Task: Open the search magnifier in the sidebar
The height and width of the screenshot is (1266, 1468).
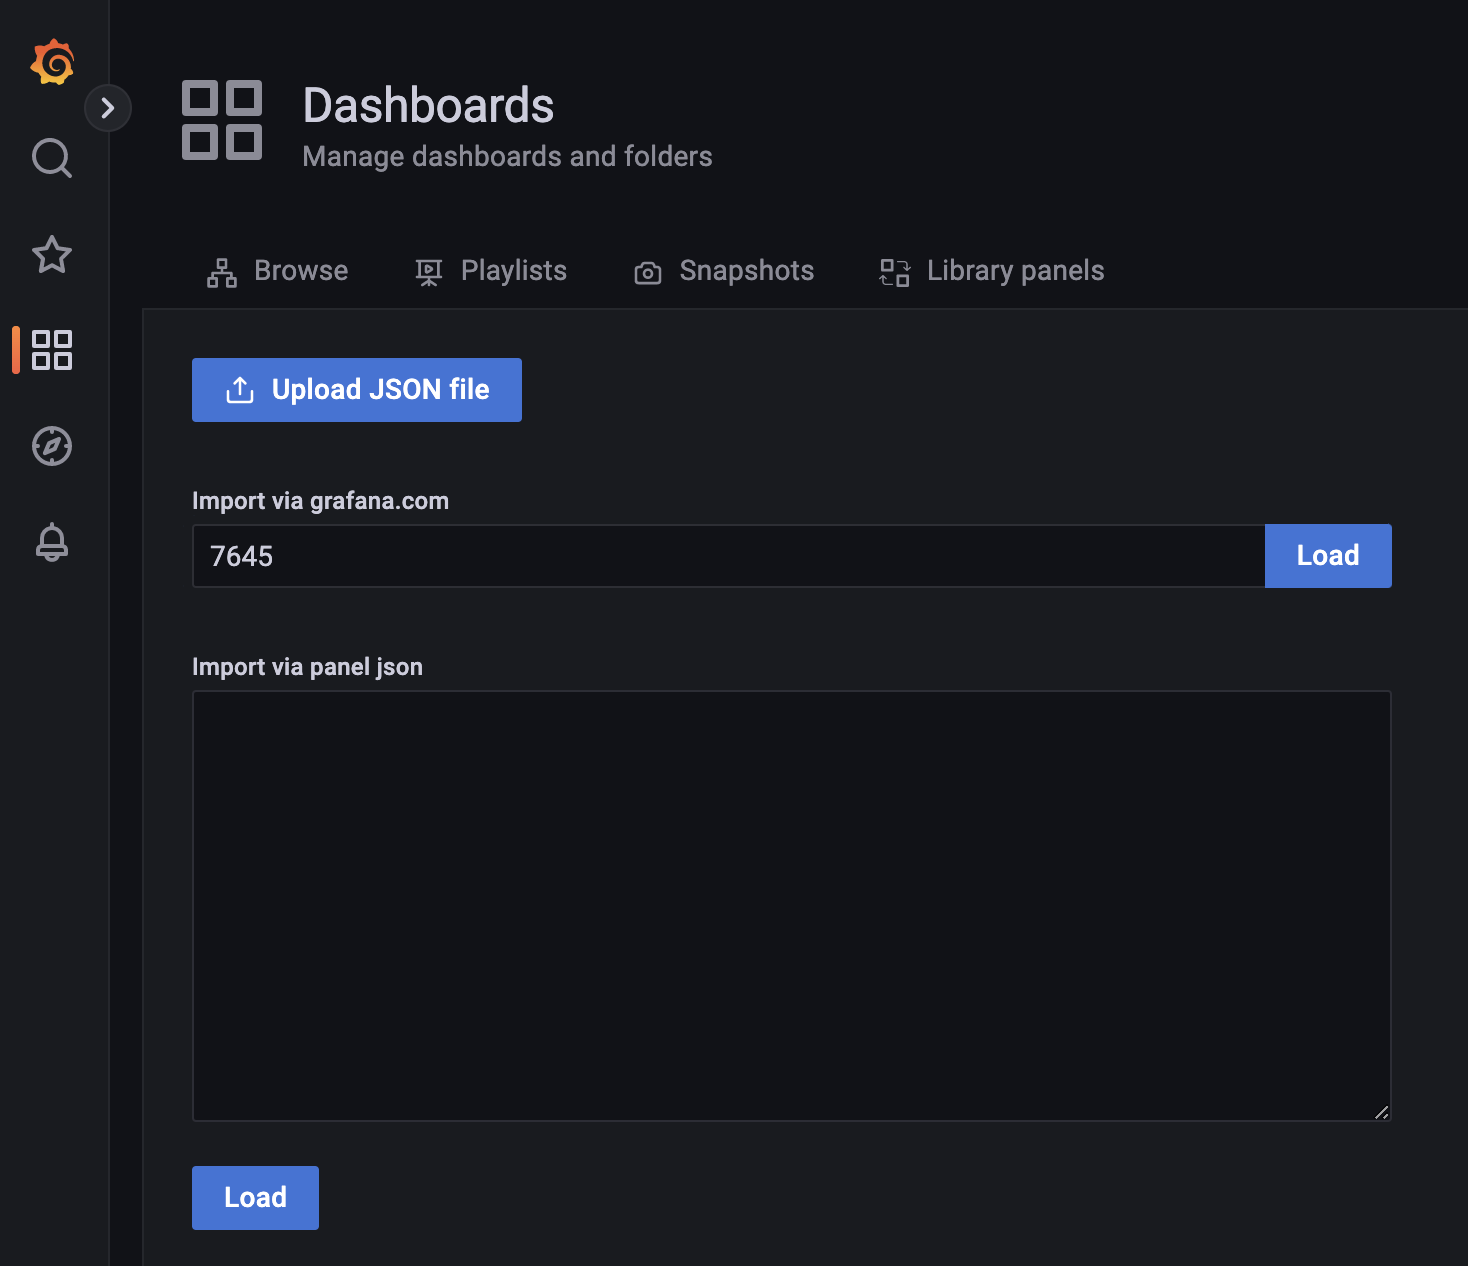Action: pos(52,158)
